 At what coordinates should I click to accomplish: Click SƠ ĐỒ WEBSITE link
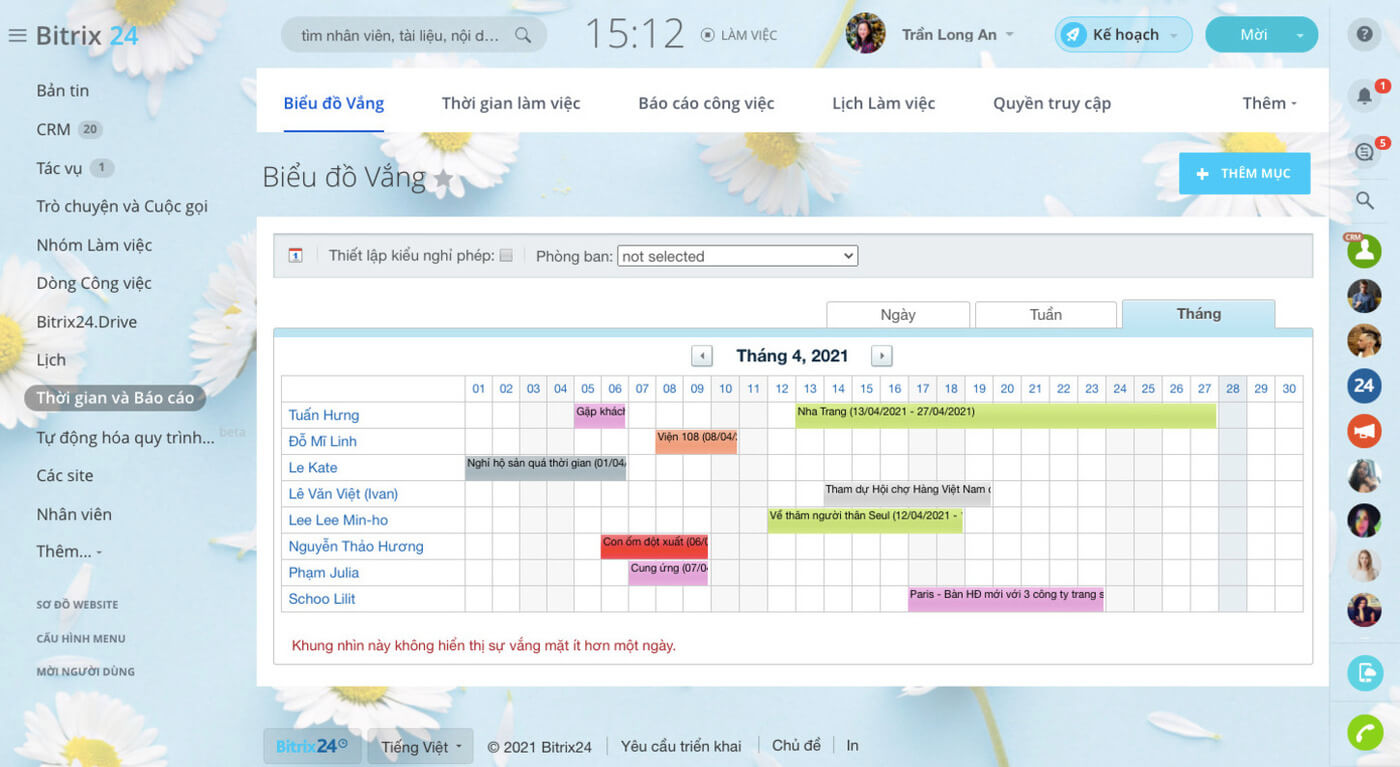point(78,605)
